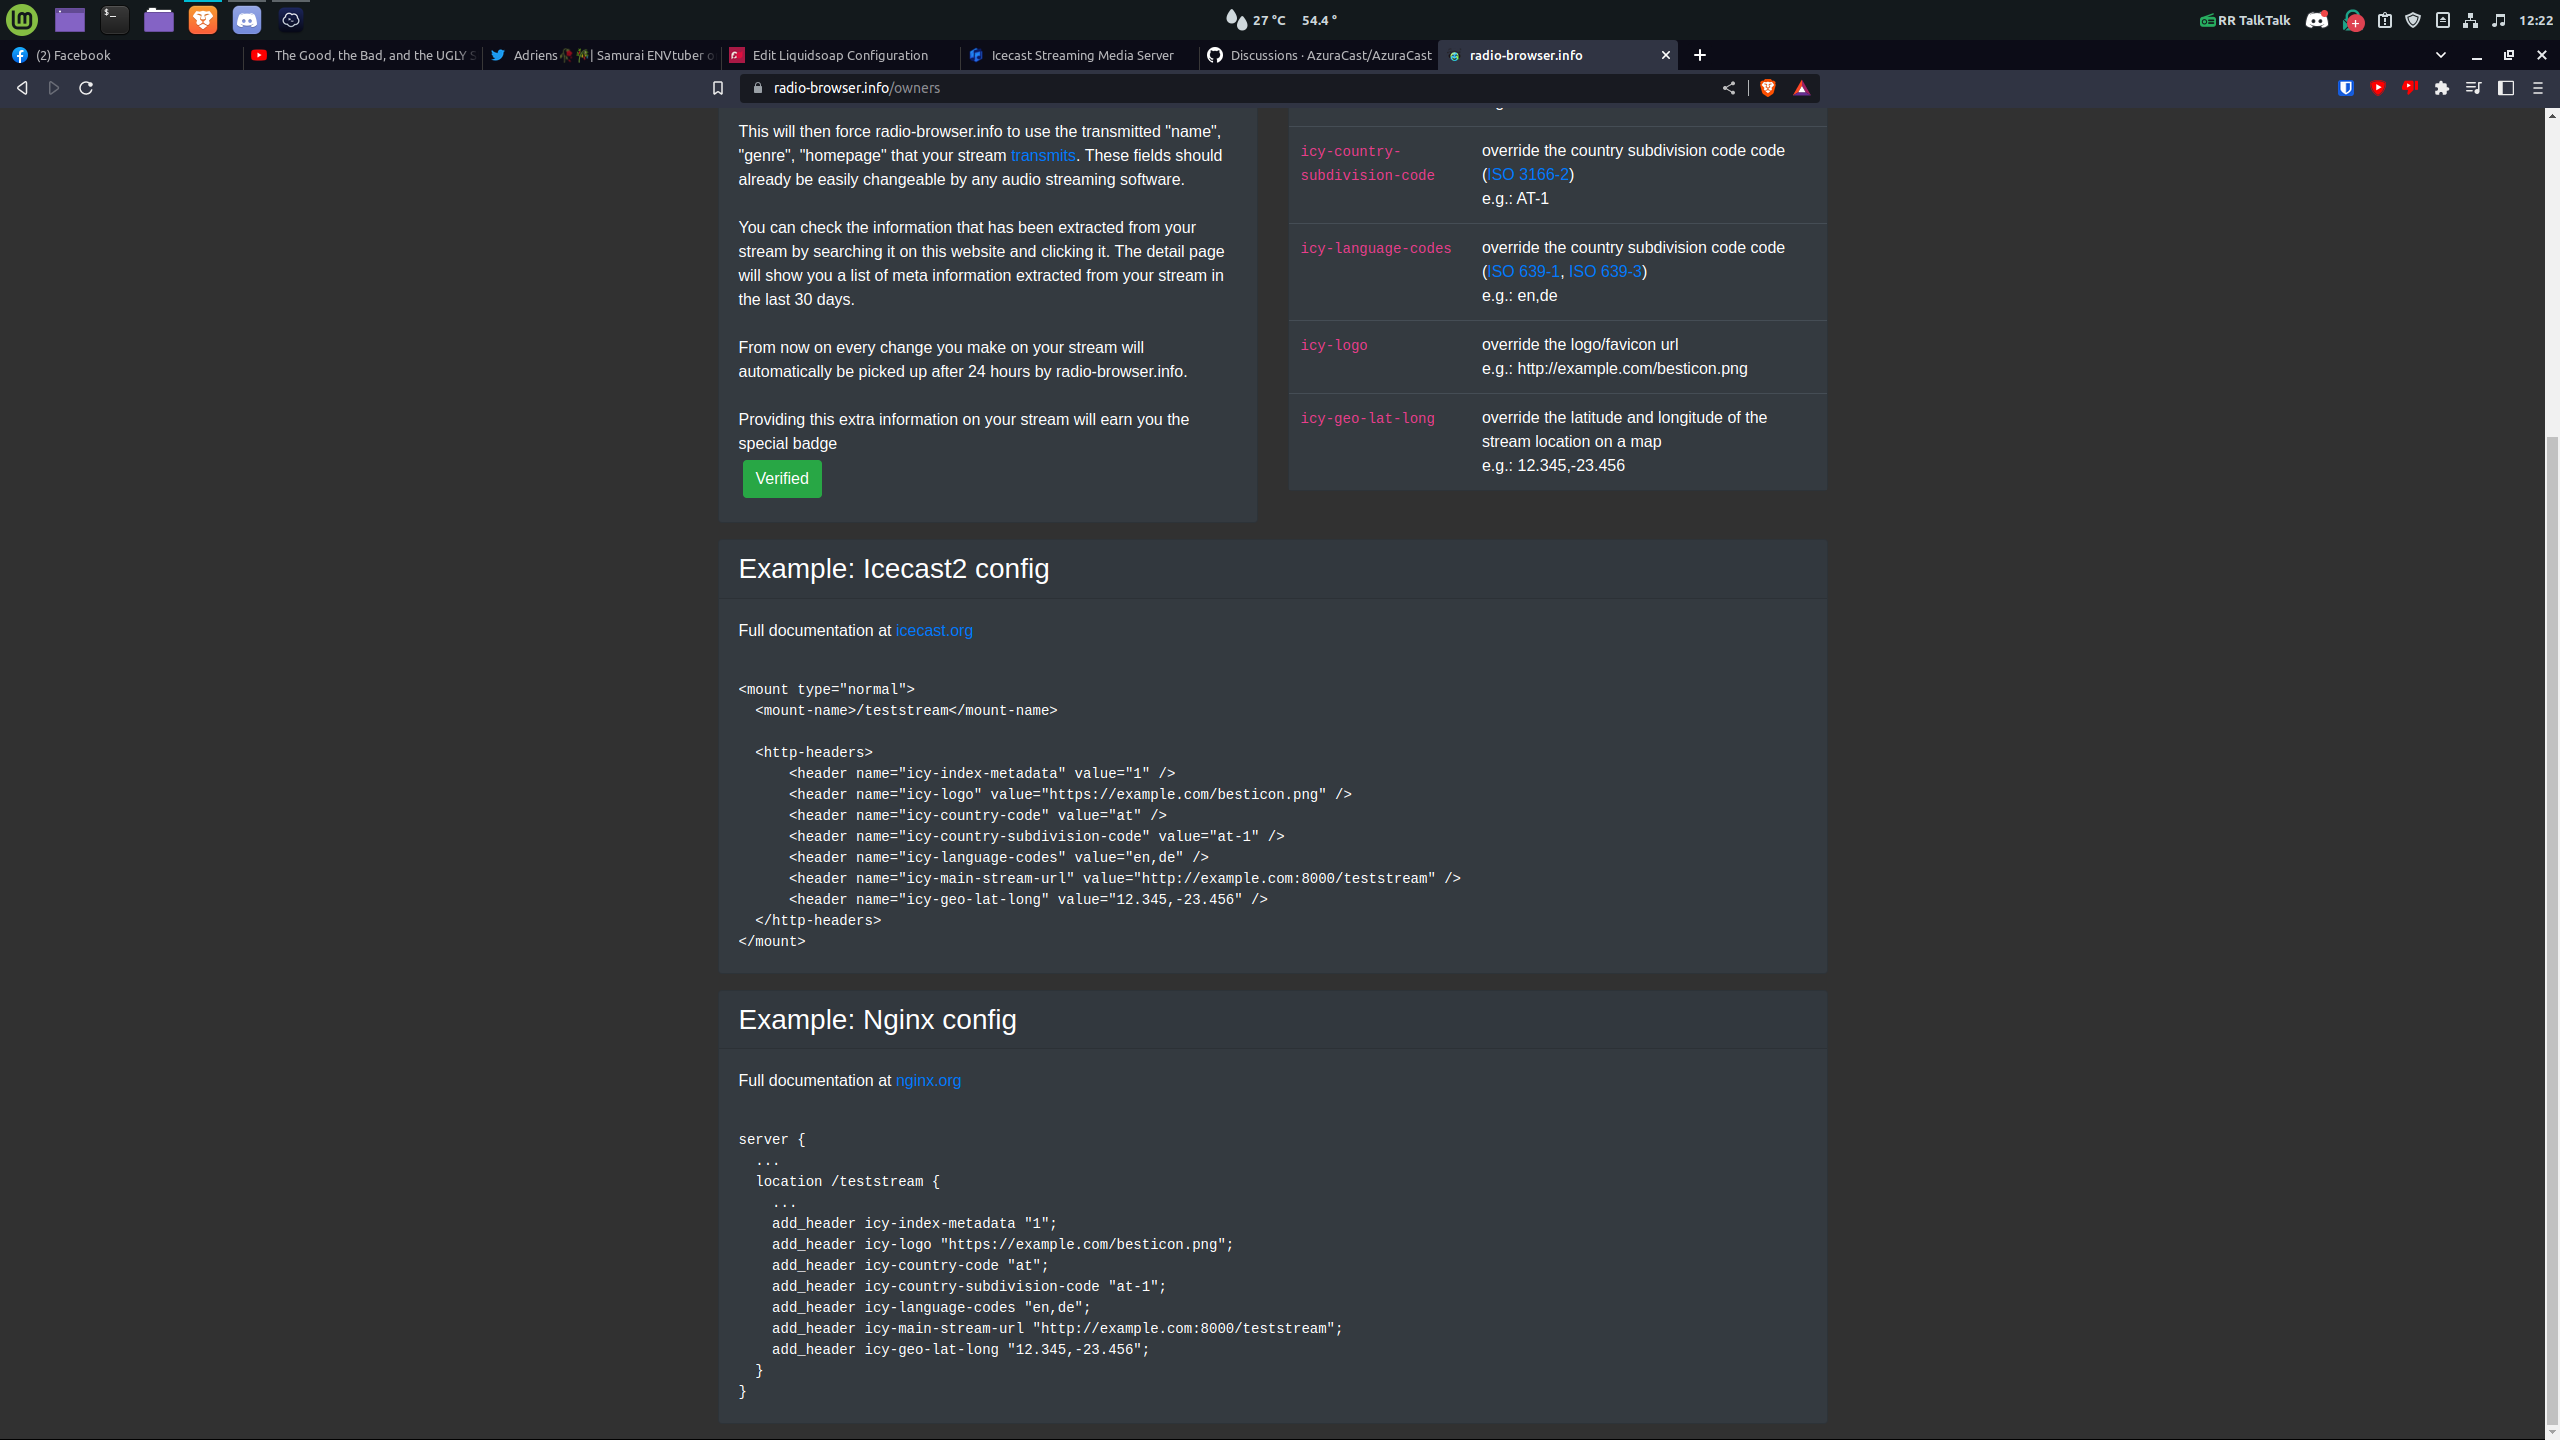2560x1440 pixels.
Task: Open the terminal from the taskbar
Action: pyautogui.click(x=115, y=20)
